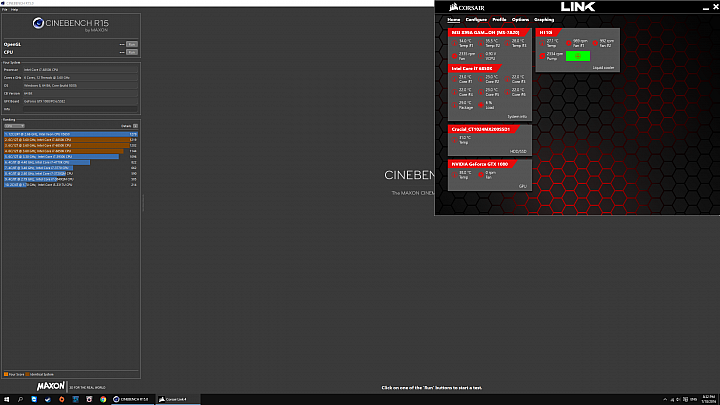Open the Cinebench File menu
The height and width of the screenshot is (405, 720).
tap(5, 10)
